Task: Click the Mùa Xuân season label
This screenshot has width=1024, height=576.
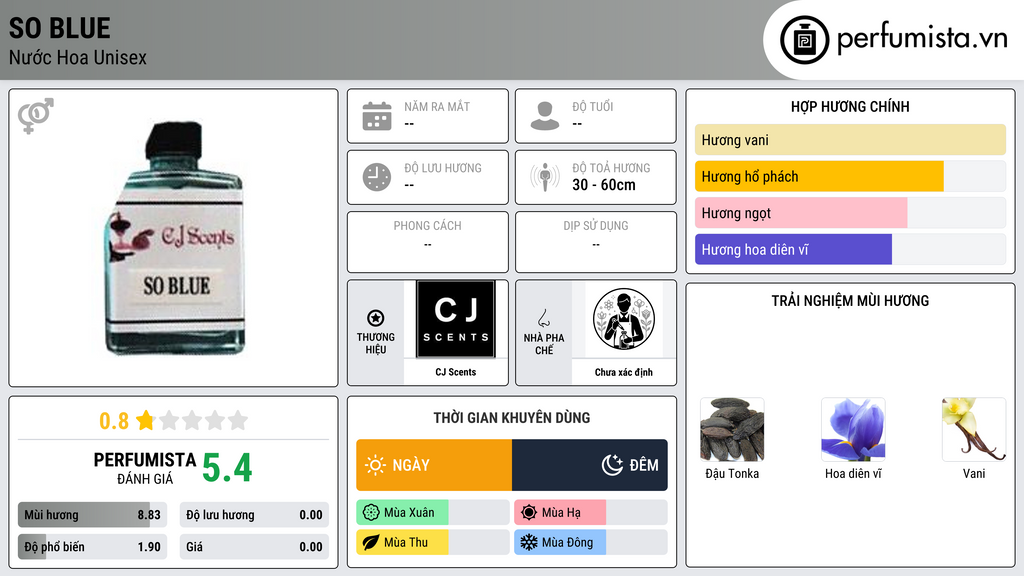Action: [x=409, y=513]
